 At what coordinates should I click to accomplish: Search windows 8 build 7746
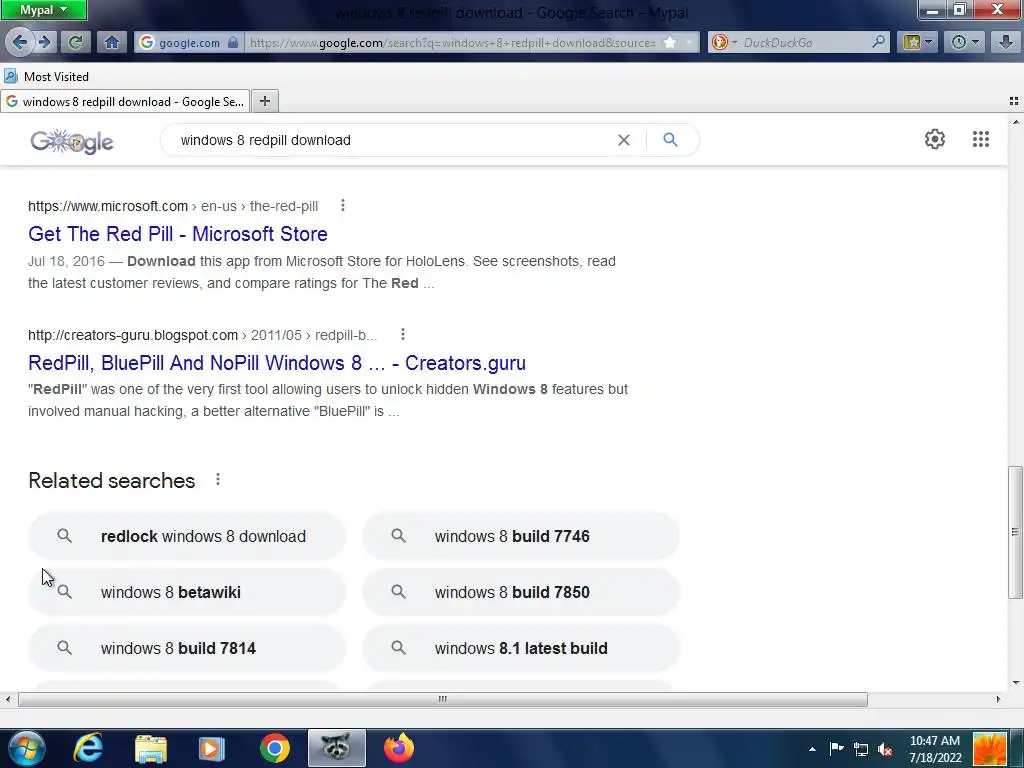[520, 536]
